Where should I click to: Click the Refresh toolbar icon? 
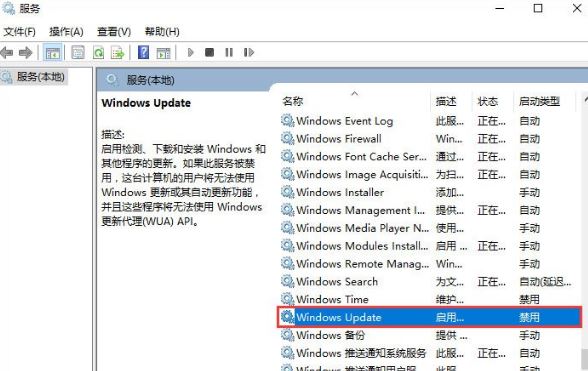click(x=98, y=53)
